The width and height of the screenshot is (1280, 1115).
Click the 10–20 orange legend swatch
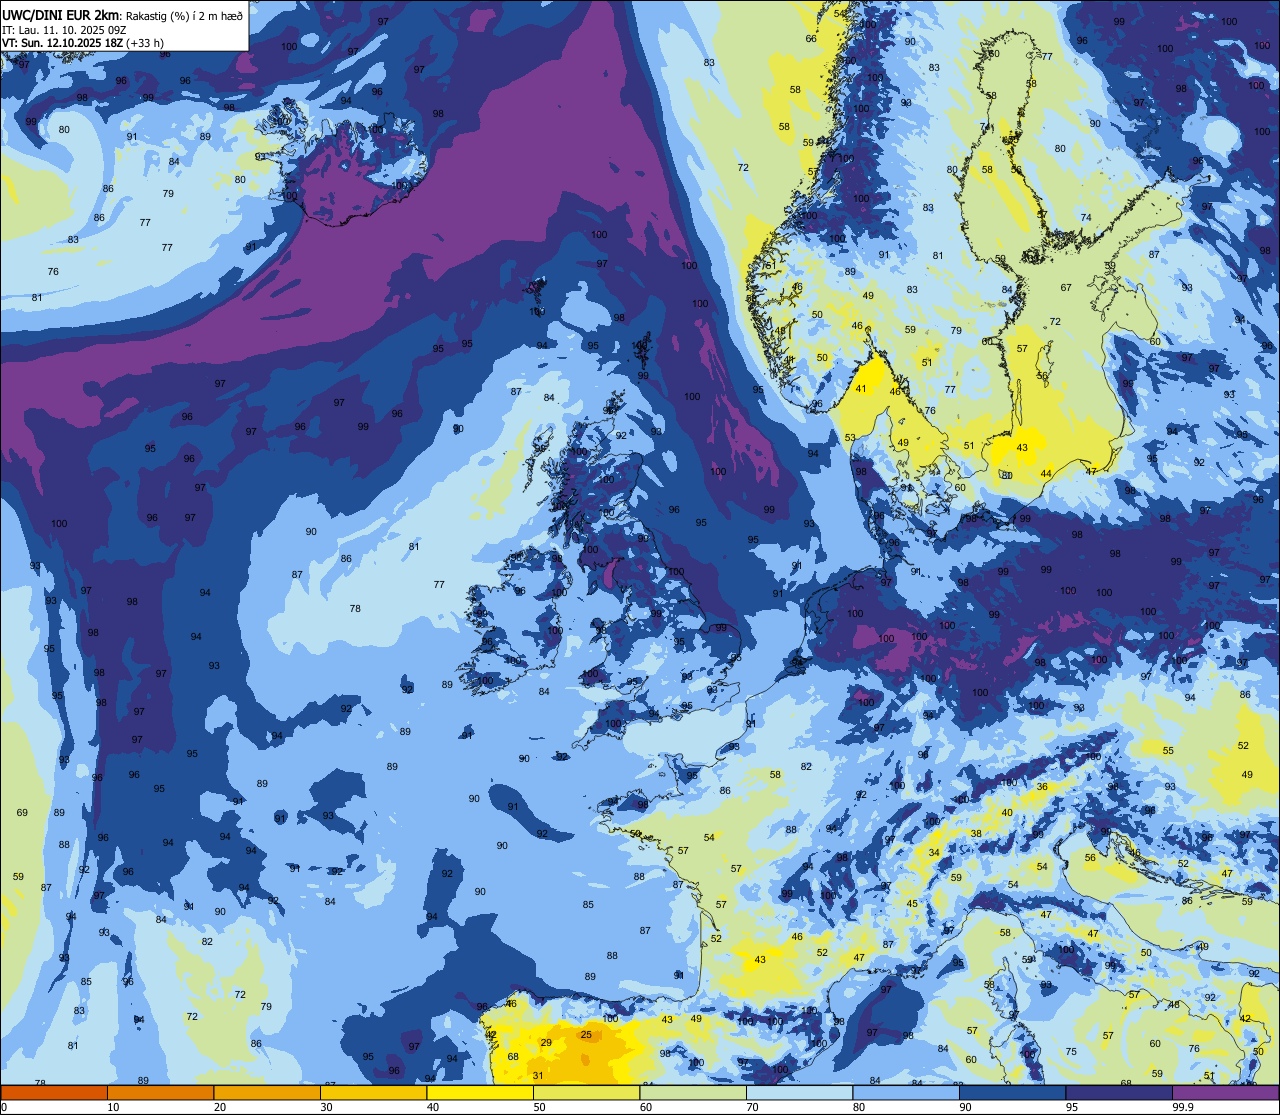160,1092
